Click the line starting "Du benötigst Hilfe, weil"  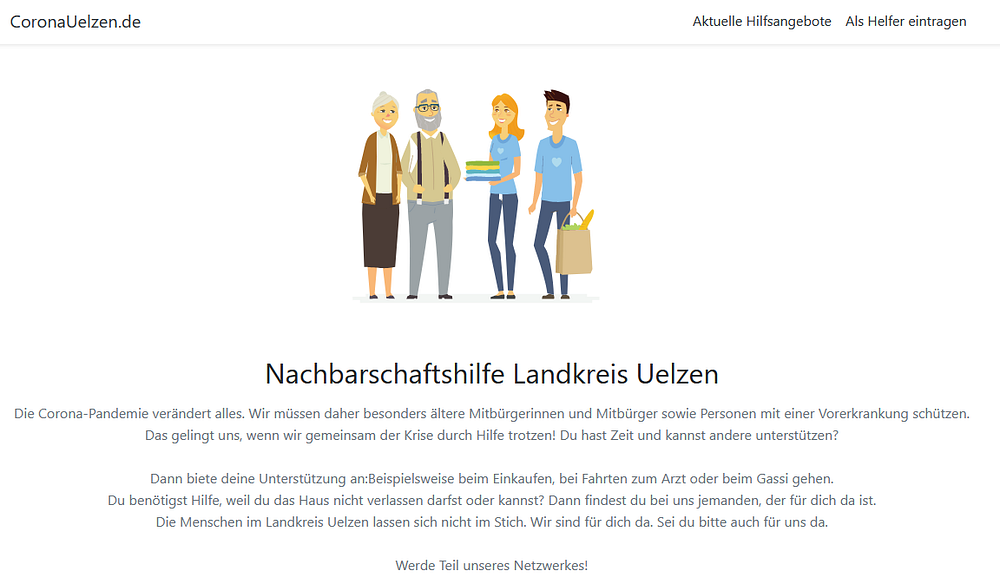tap(492, 500)
